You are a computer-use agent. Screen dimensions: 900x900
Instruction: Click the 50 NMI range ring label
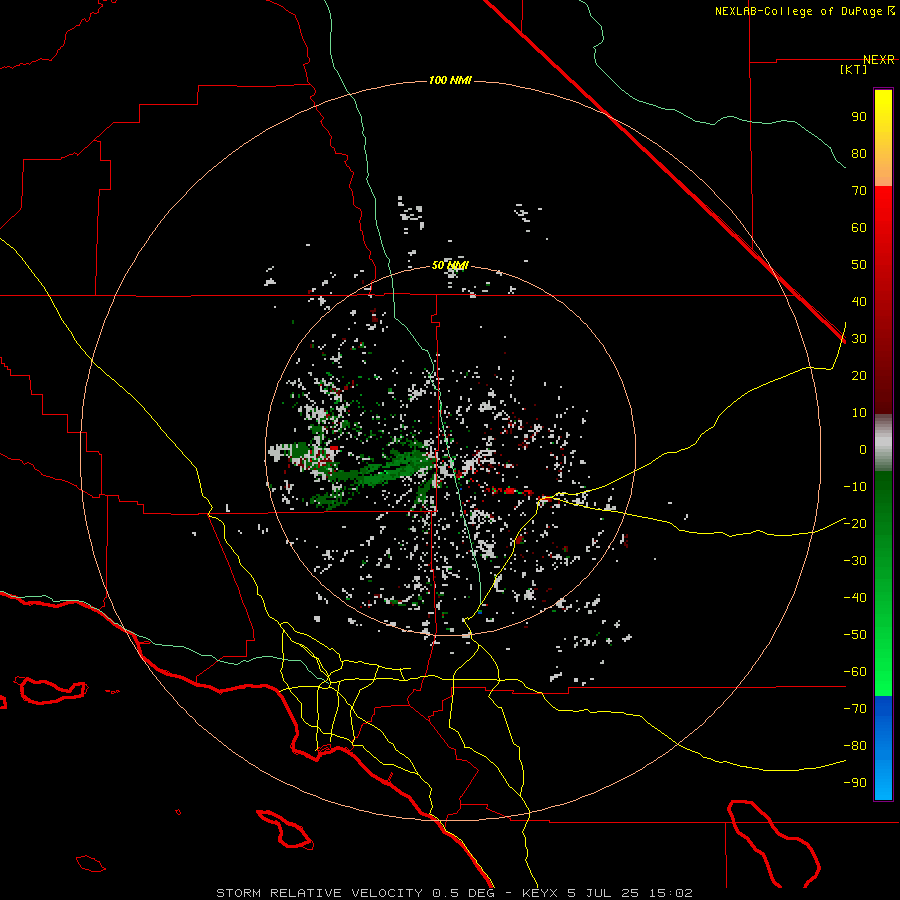point(450,265)
